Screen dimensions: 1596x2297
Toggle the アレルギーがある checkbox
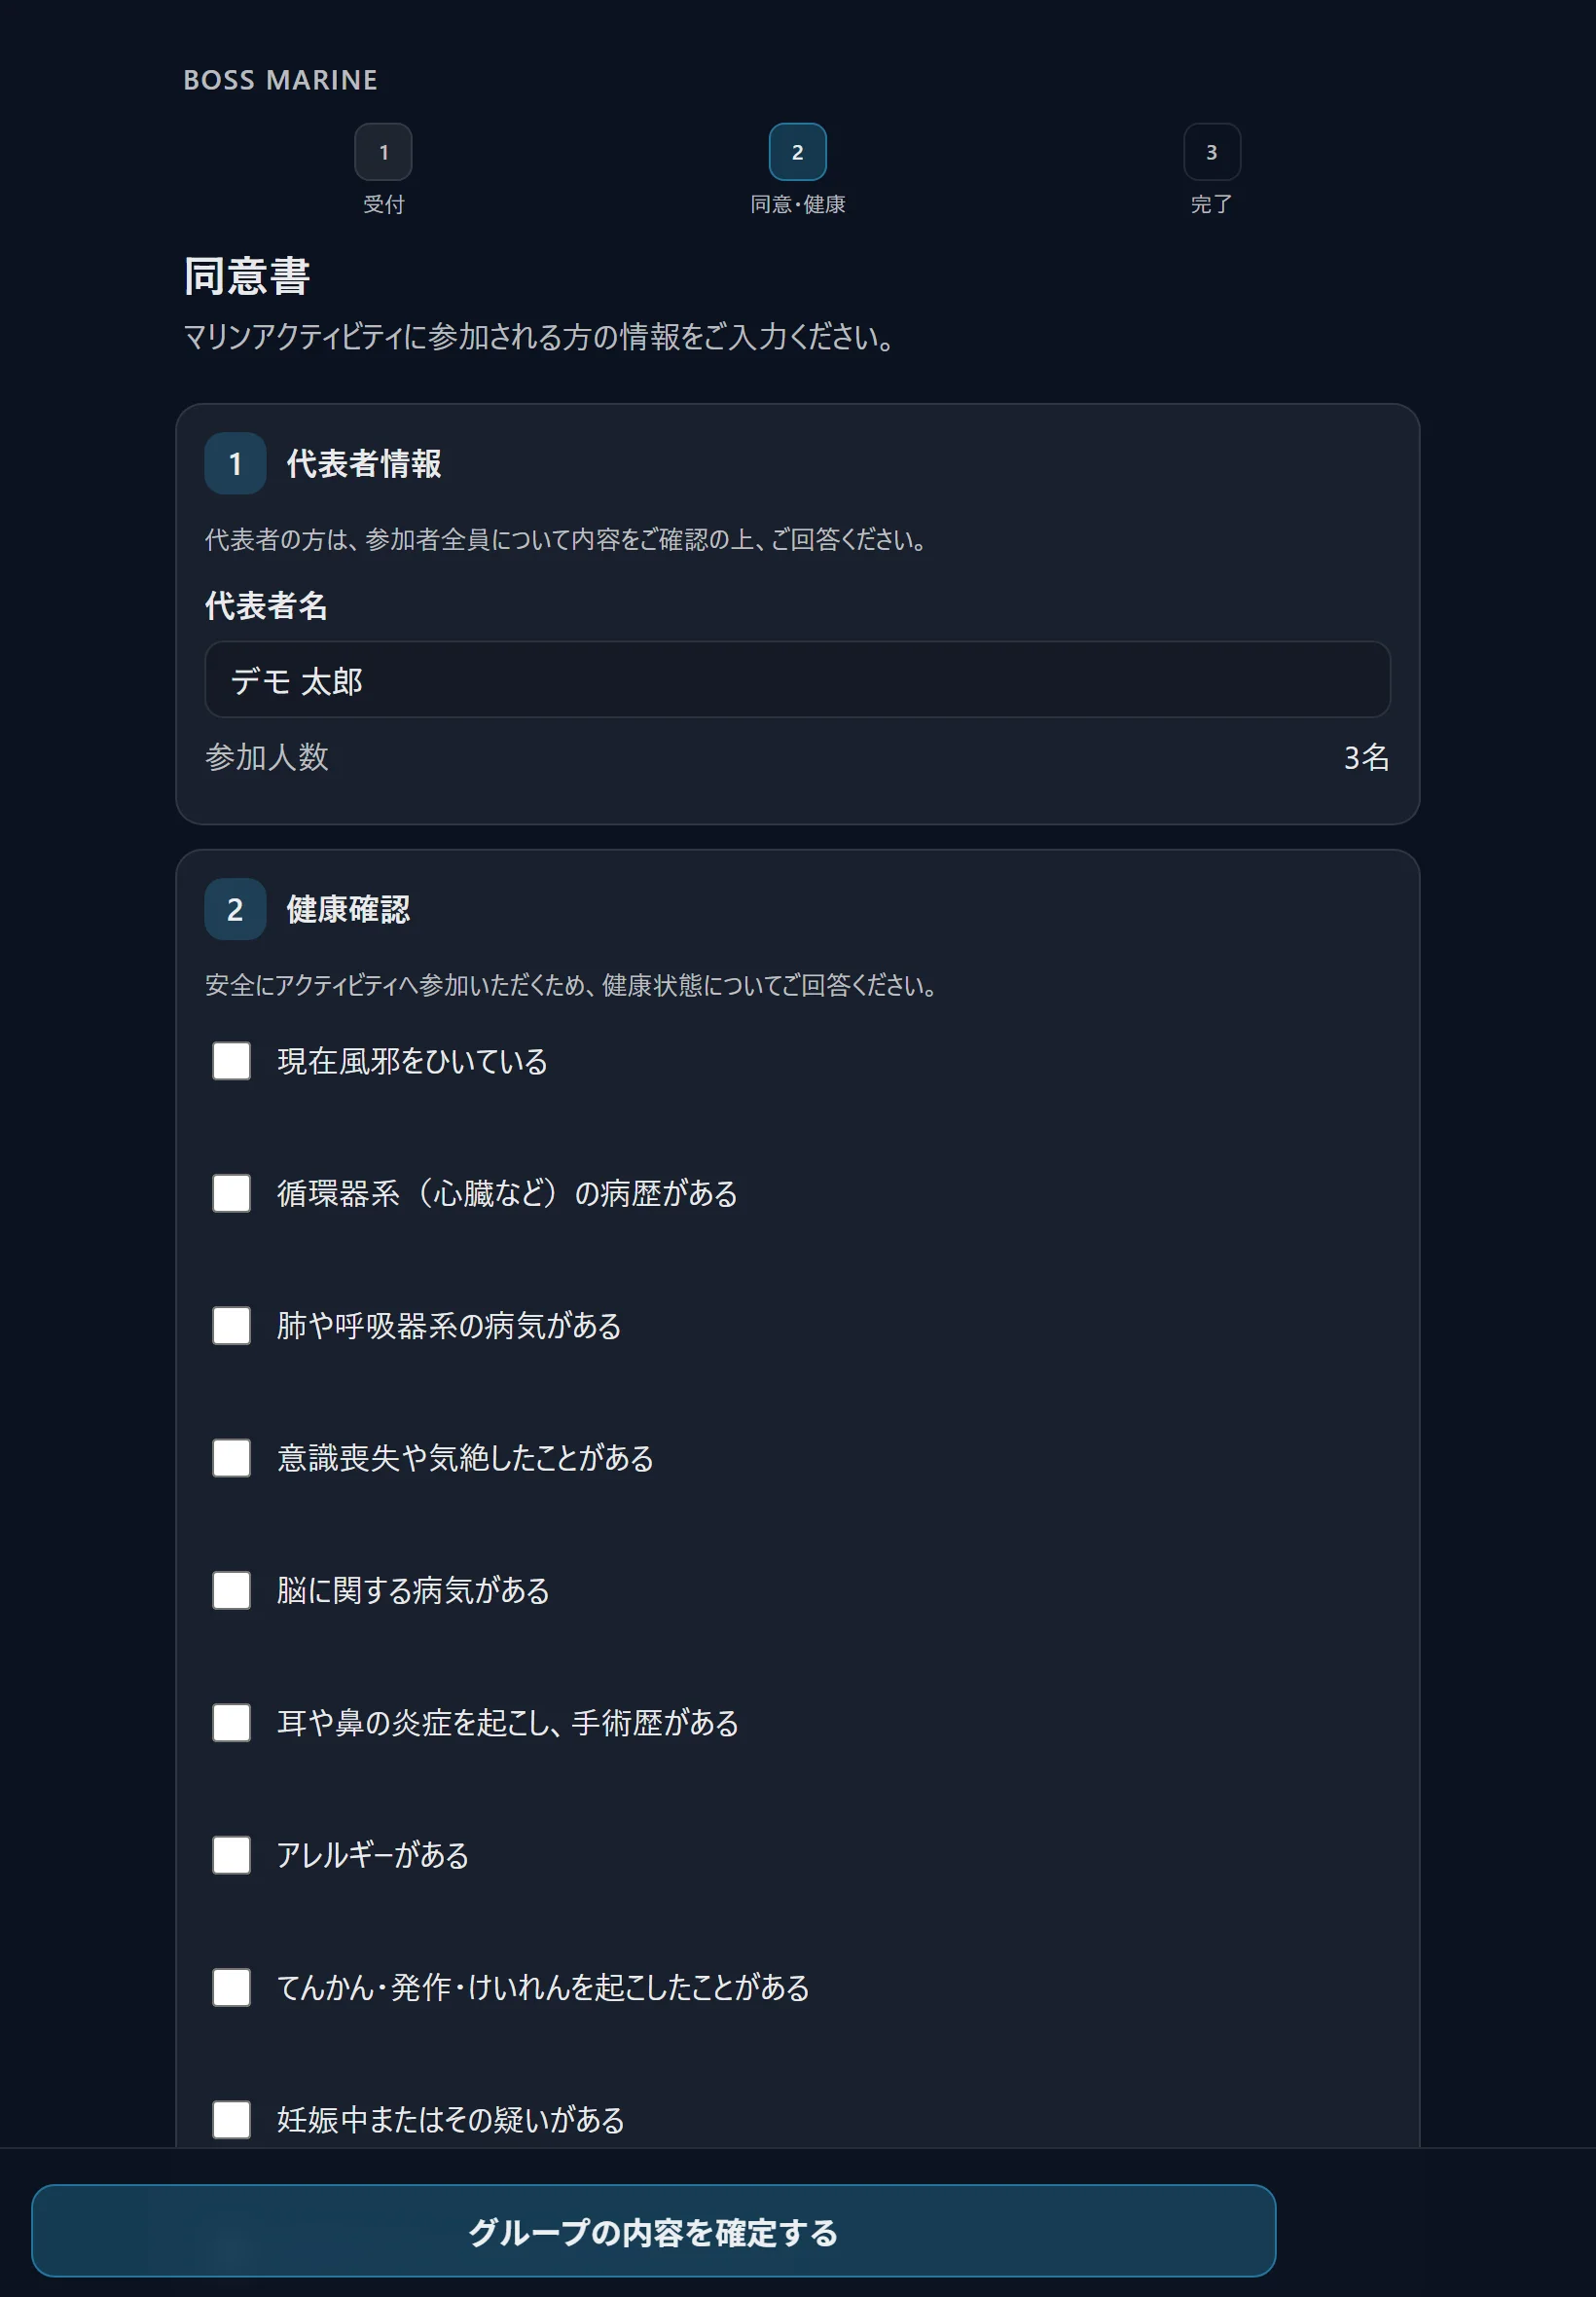click(231, 1855)
